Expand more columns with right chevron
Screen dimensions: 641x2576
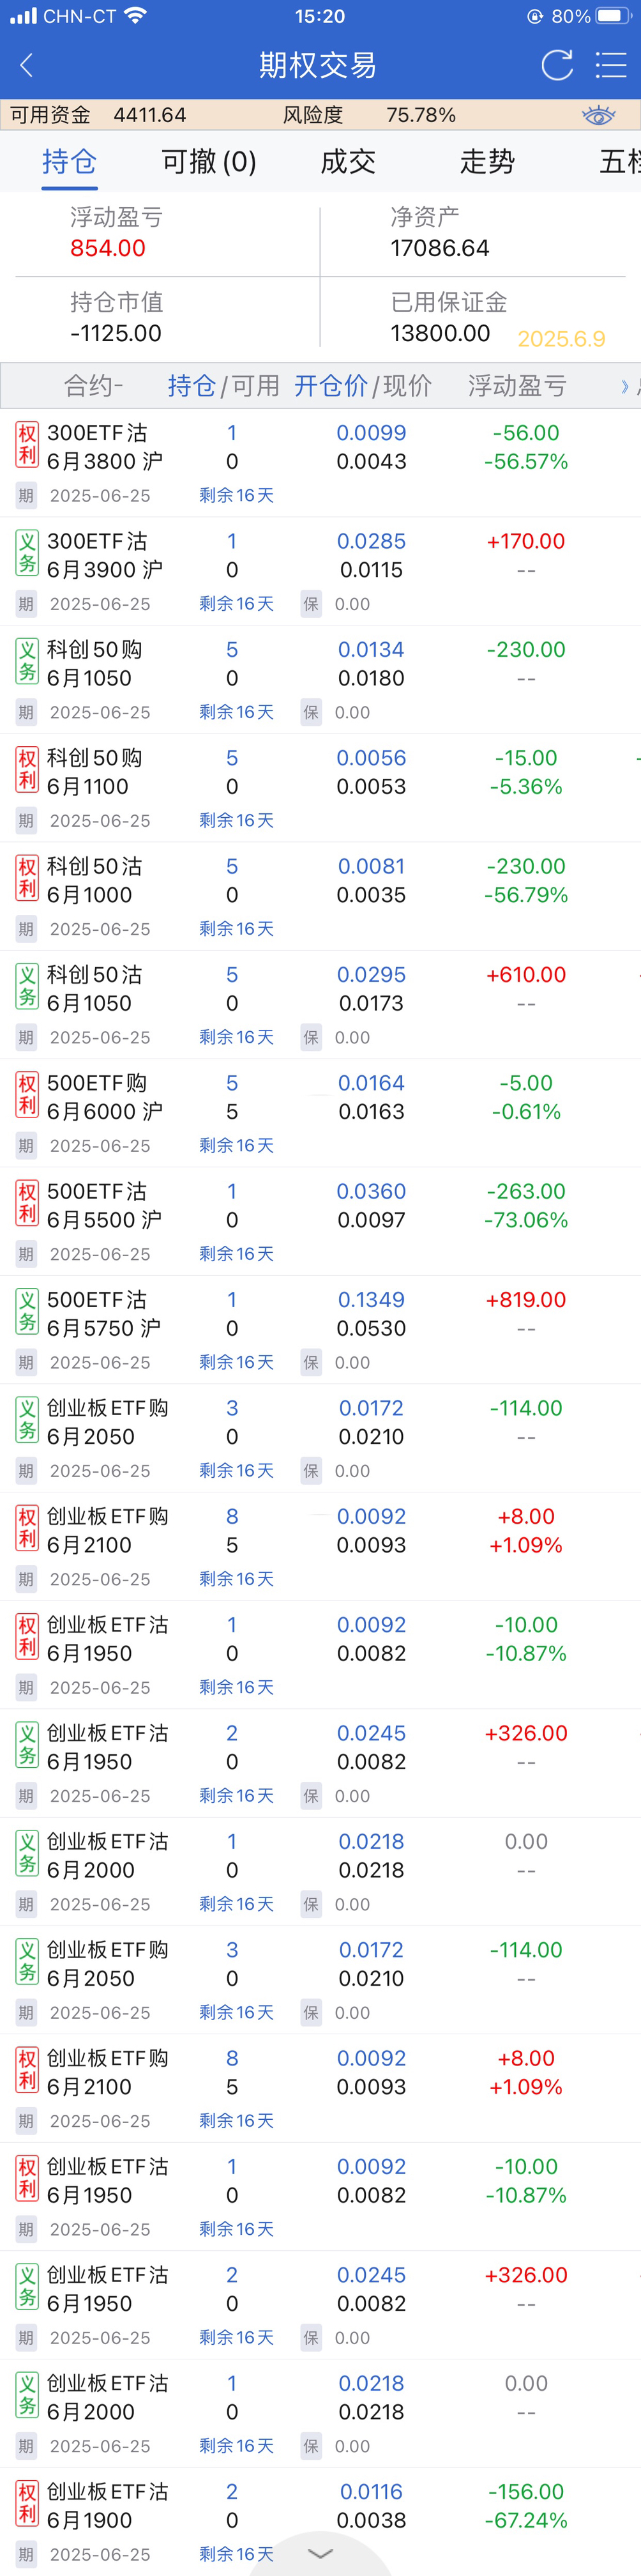point(625,386)
